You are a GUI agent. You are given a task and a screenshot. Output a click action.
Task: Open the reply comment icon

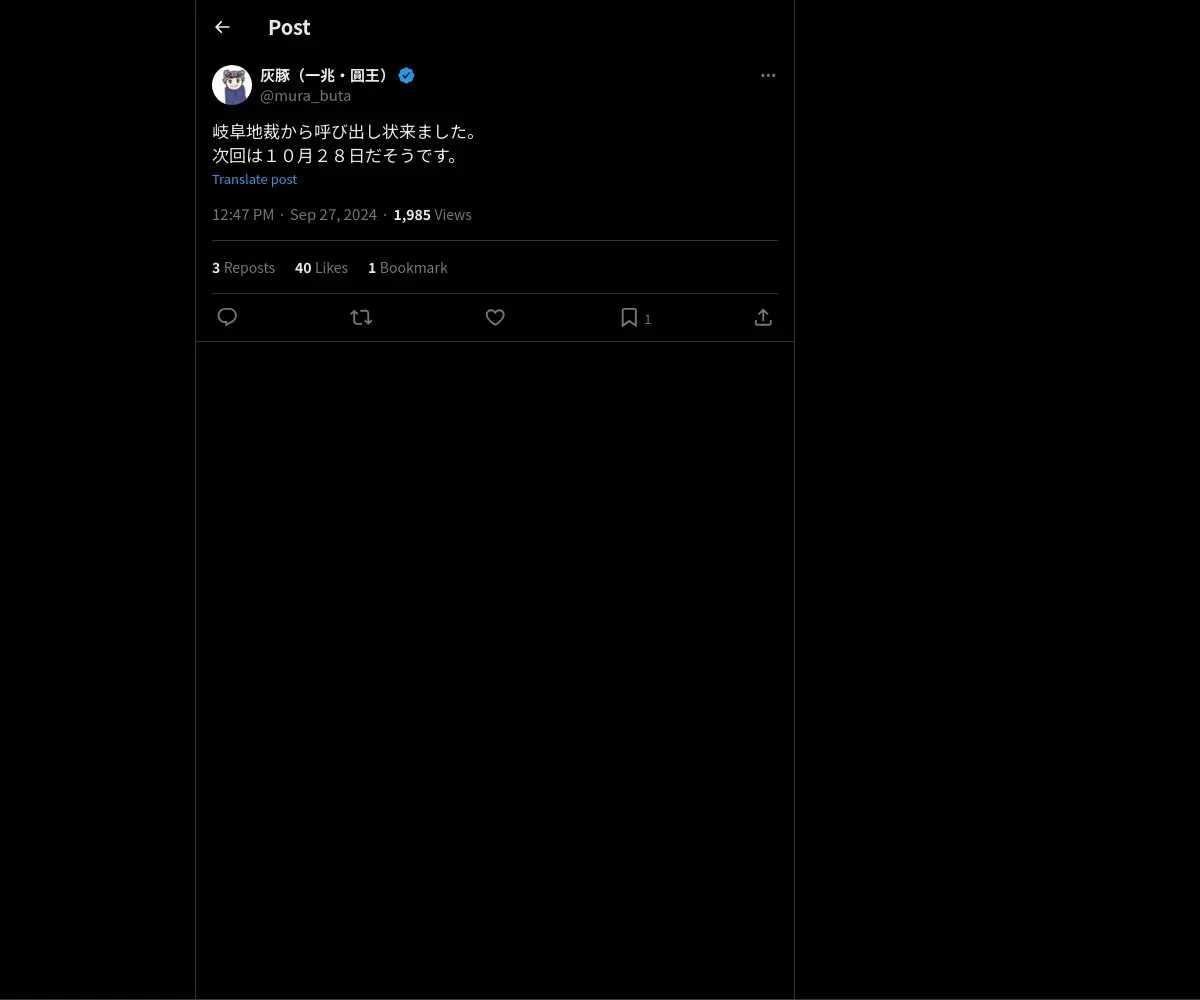(227, 317)
